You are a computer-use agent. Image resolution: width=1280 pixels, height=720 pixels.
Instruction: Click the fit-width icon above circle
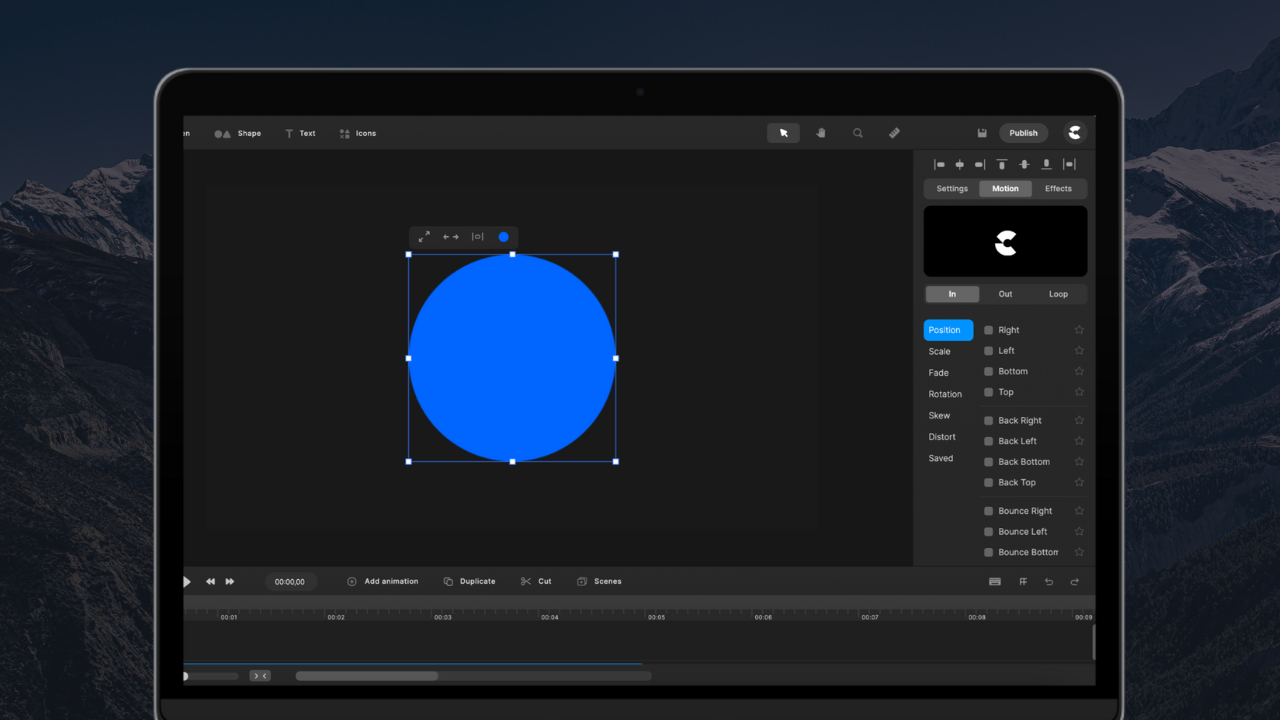(478, 237)
